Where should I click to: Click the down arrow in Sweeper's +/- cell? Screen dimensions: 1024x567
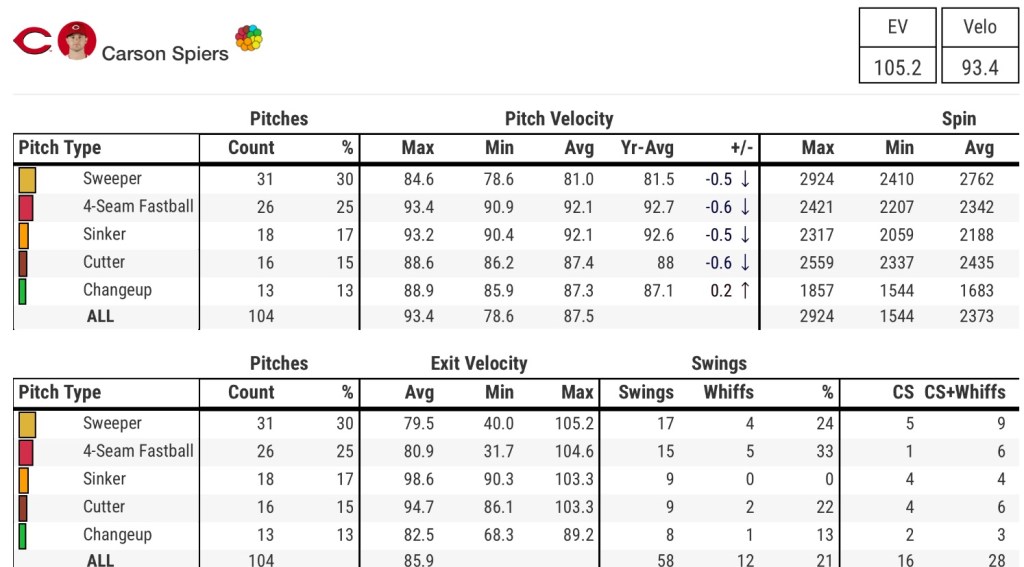coord(745,180)
